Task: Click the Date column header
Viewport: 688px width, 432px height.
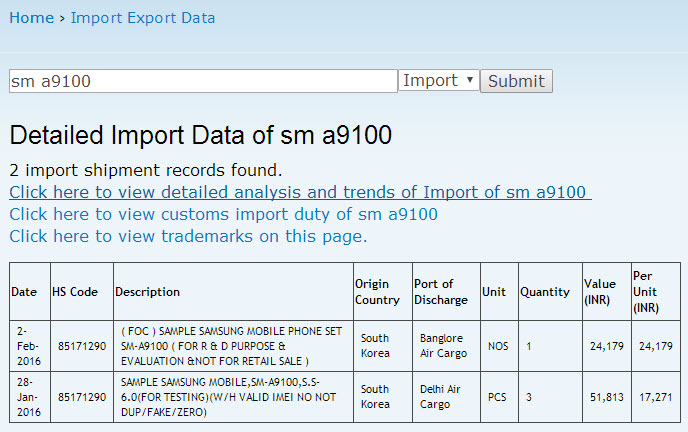Action: pyautogui.click(x=24, y=292)
